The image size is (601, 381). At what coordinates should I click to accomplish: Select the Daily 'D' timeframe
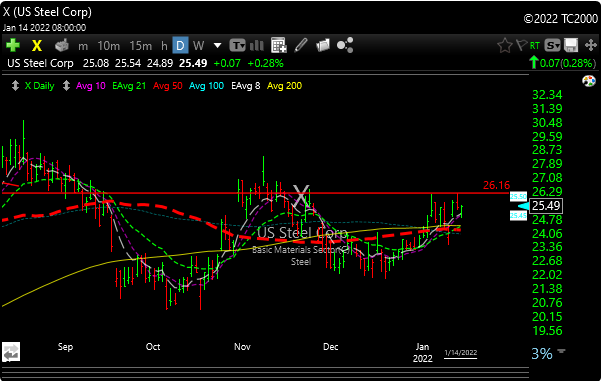pos(180,46)
